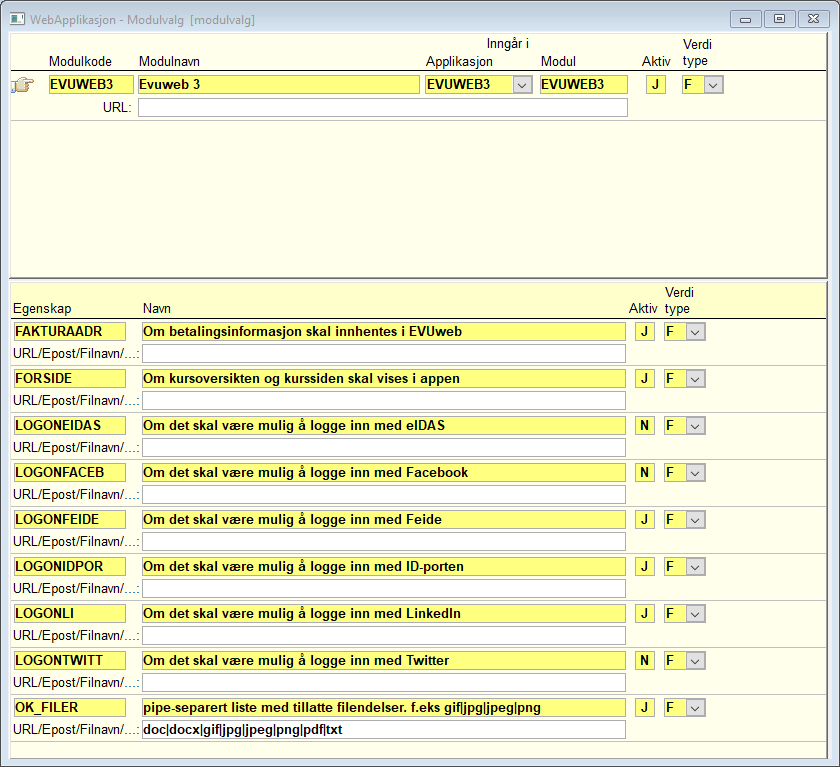Click the name field mentioning Twitter
The width and height of the screenshot is (840, 767).
(x=384, y=660)
